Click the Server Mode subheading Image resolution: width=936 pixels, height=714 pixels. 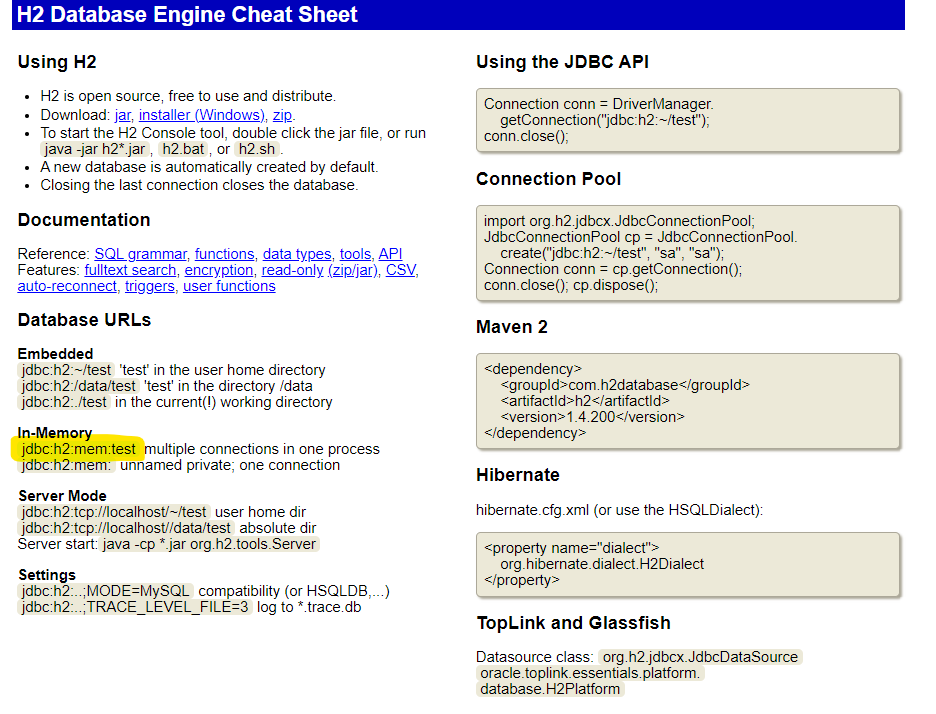pyautogui.click(x=62, y=496)
